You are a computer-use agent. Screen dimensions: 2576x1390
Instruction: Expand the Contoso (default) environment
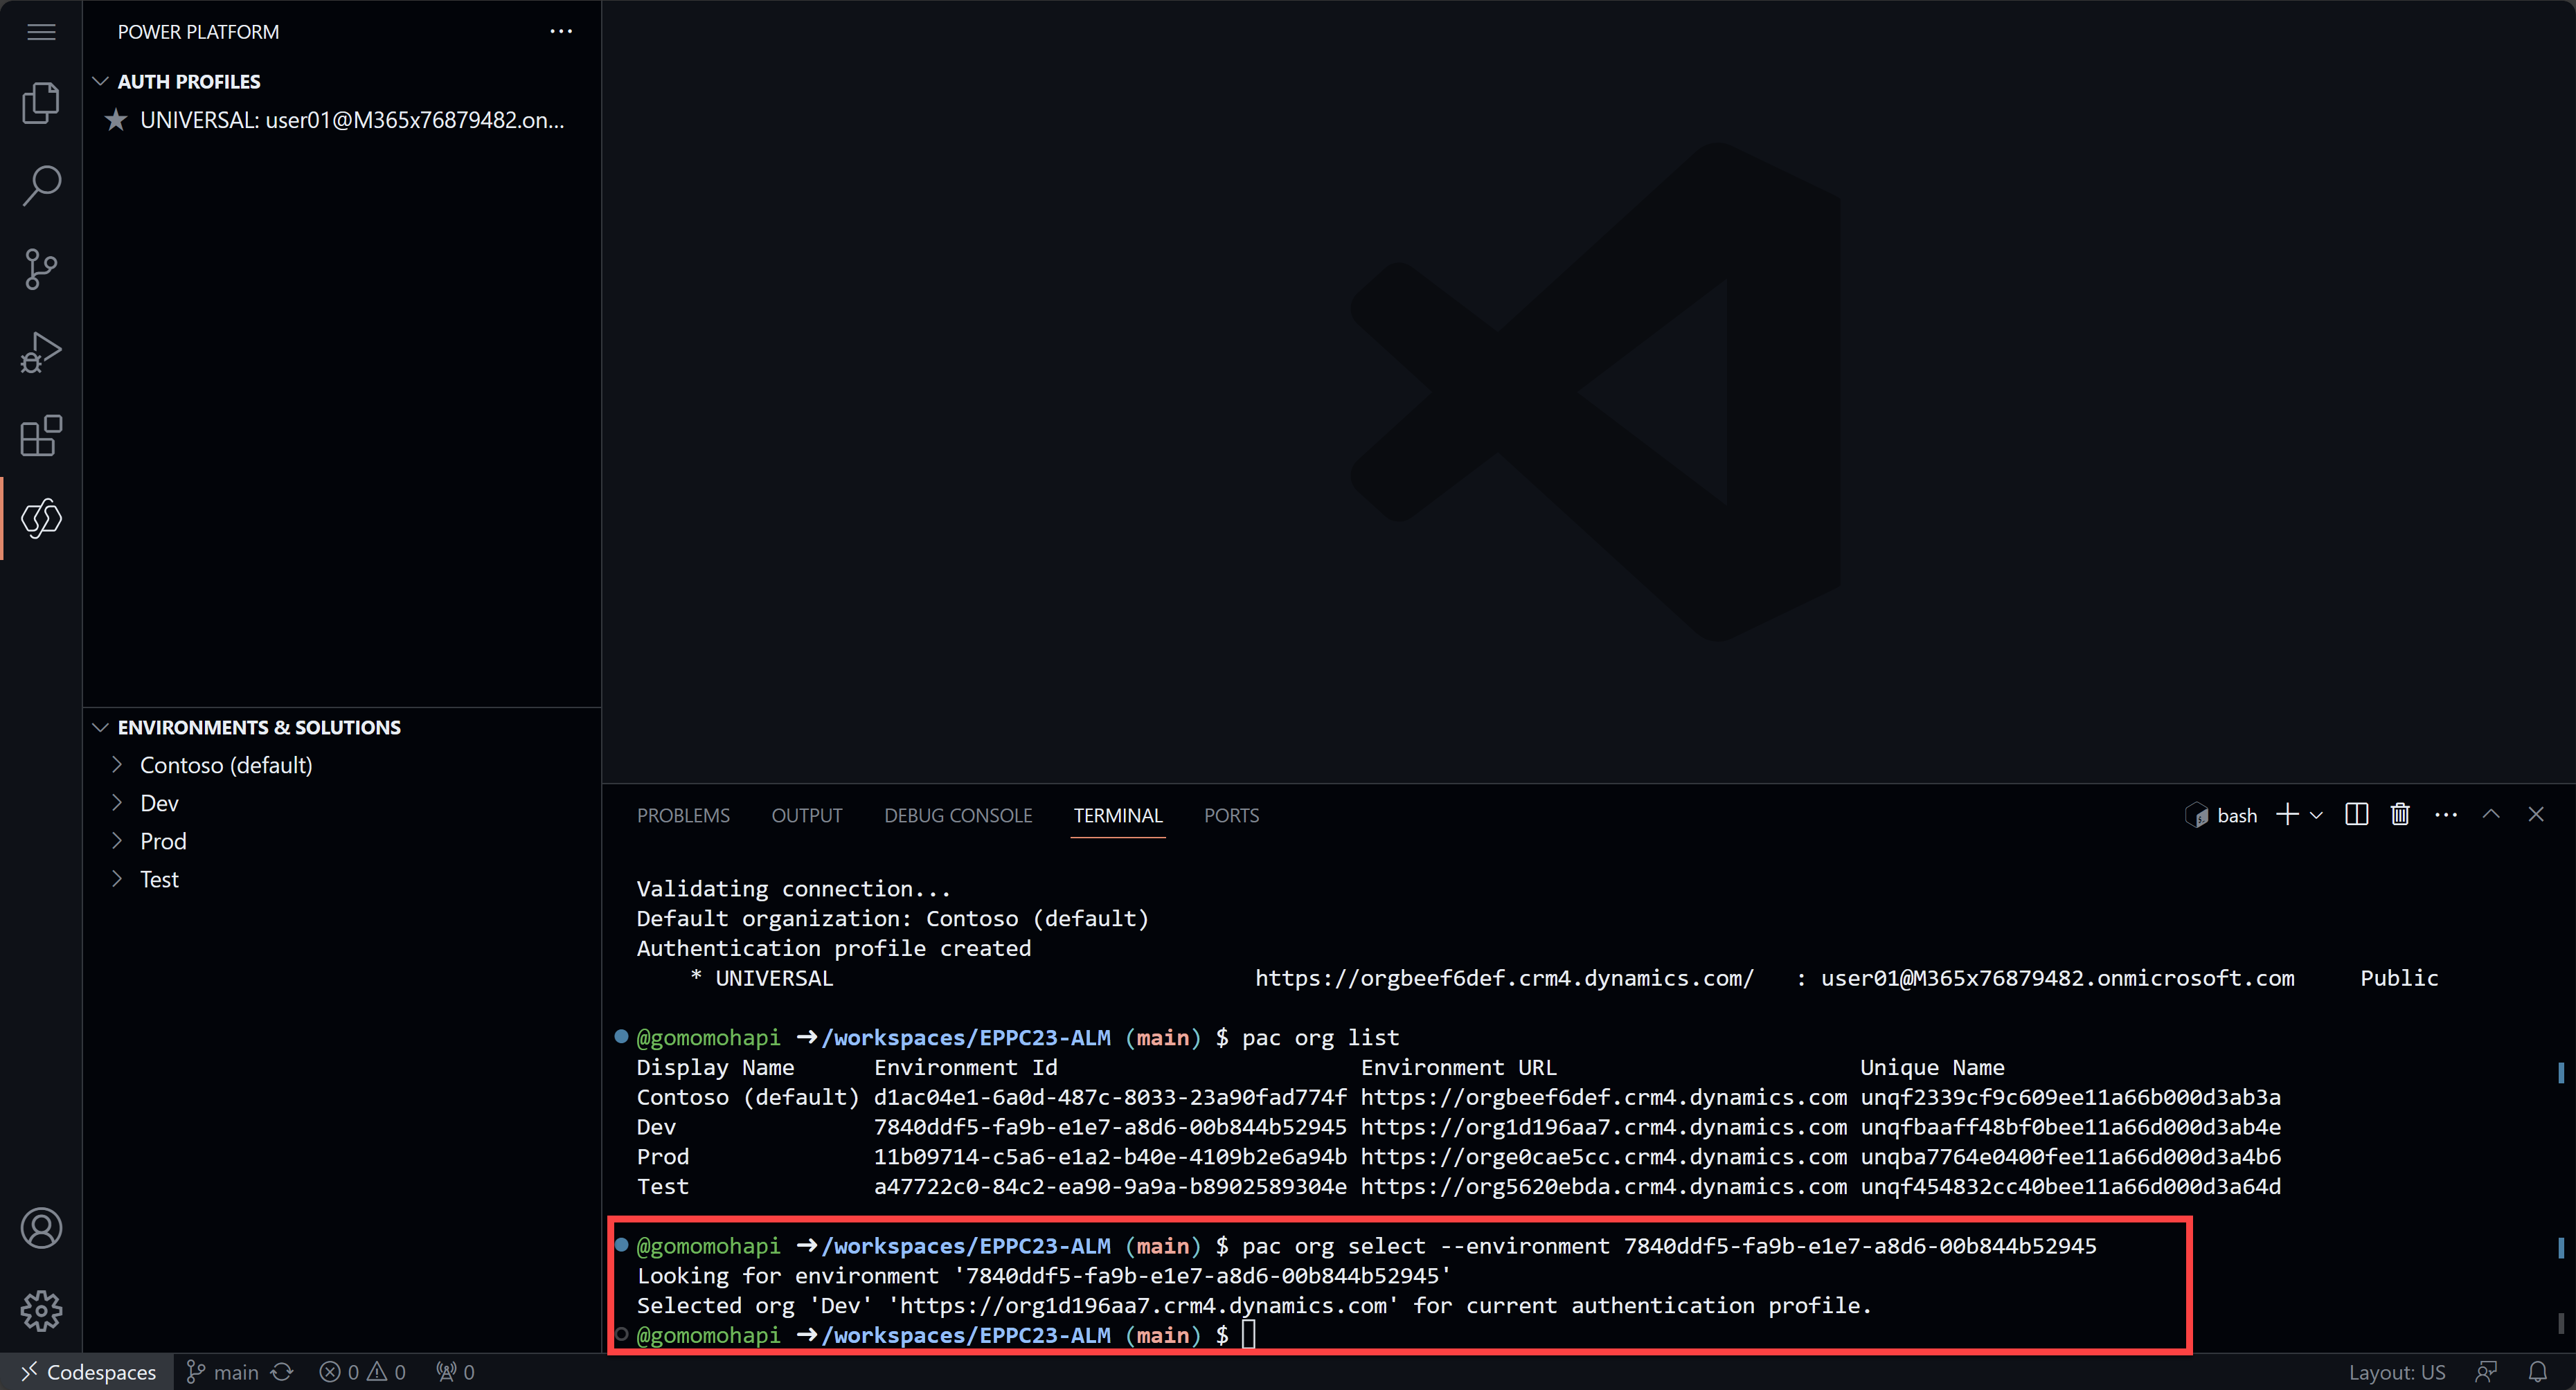117,765
